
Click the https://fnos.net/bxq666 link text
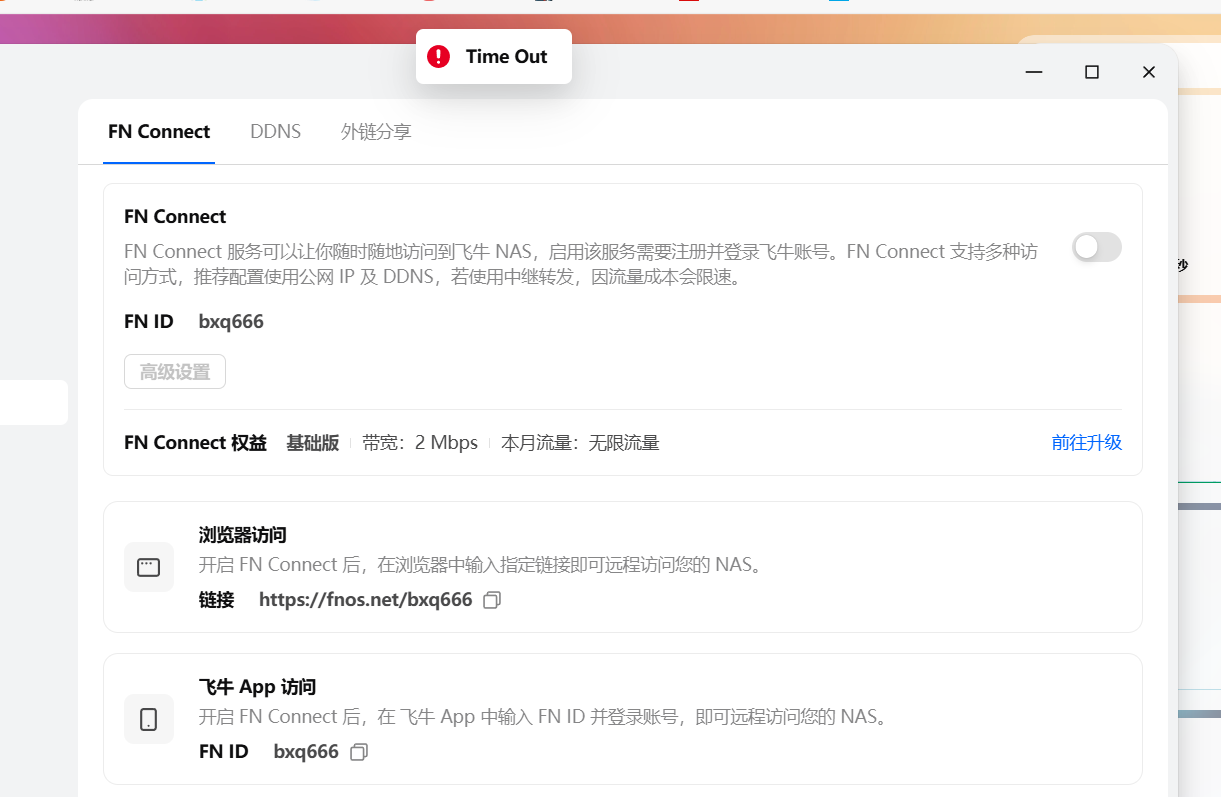click(x=365, y=600)
